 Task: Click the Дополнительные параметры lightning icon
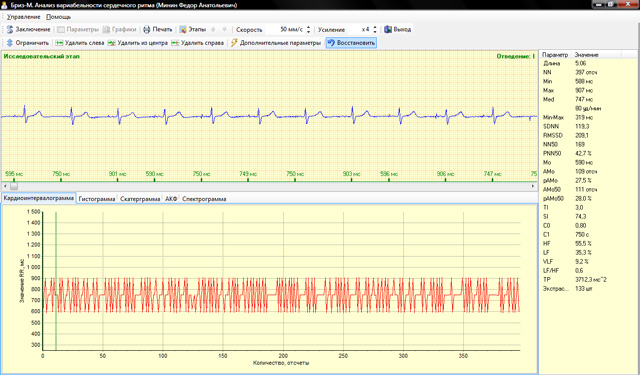coord(234,42)
